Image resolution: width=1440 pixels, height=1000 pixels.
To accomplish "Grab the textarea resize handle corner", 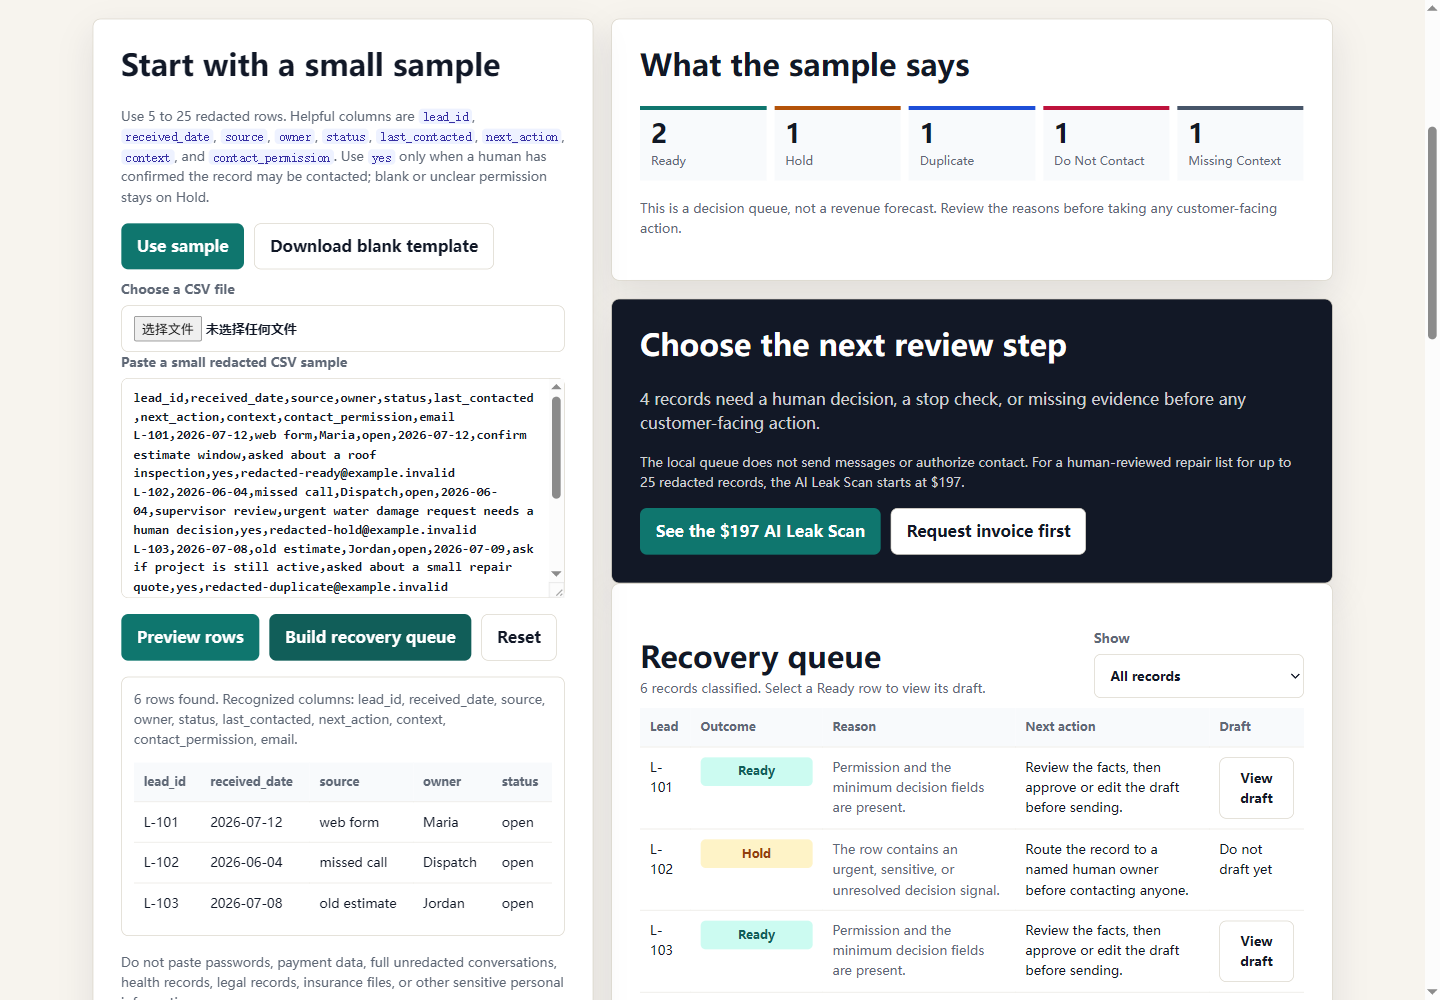I will pyautogui.click(x=558, y=591).
